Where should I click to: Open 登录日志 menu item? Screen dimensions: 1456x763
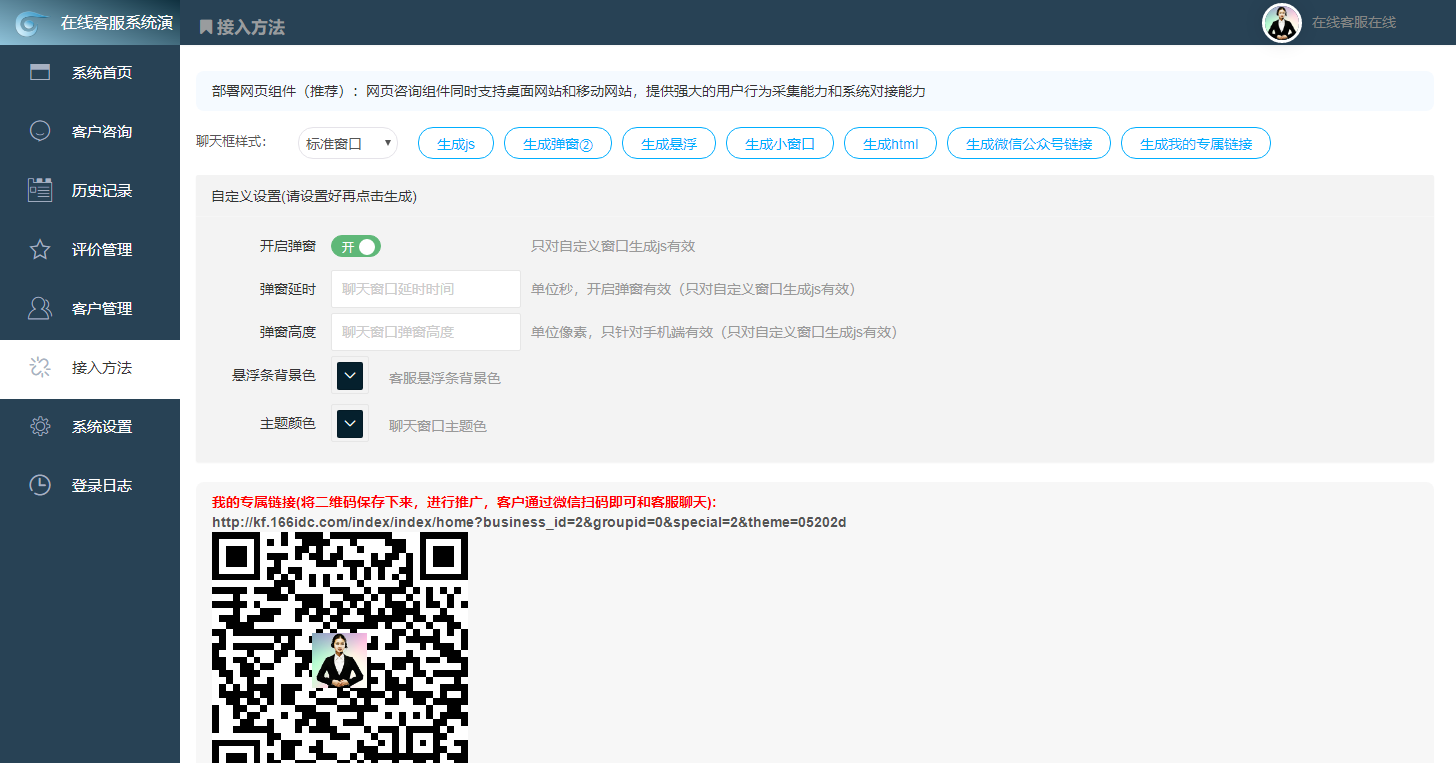pos(90,485)
